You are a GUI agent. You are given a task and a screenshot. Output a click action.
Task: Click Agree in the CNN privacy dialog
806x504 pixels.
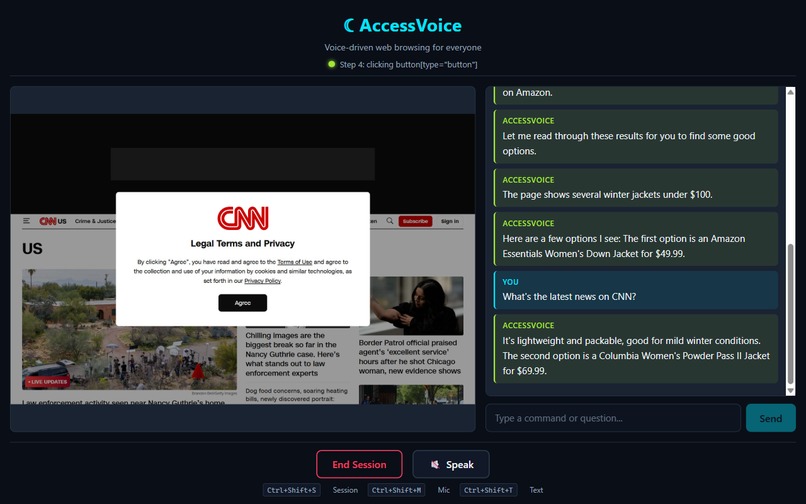click(x=243, y=303)
